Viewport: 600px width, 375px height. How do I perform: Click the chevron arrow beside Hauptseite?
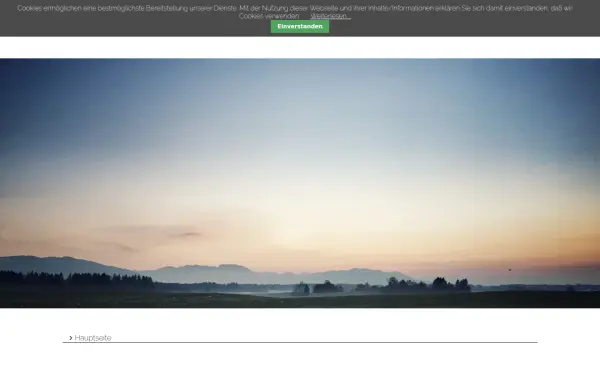(x=71, y=338)
